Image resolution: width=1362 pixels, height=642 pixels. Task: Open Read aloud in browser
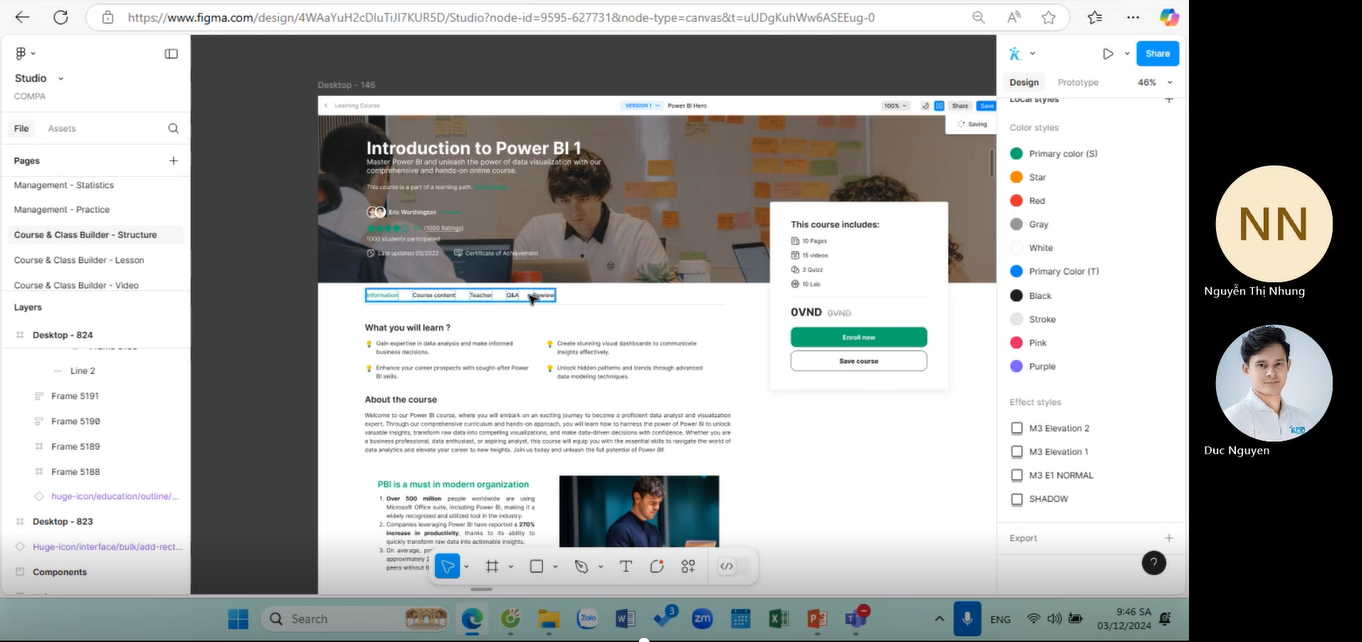pyautogui.click(x=1014, y=17)
